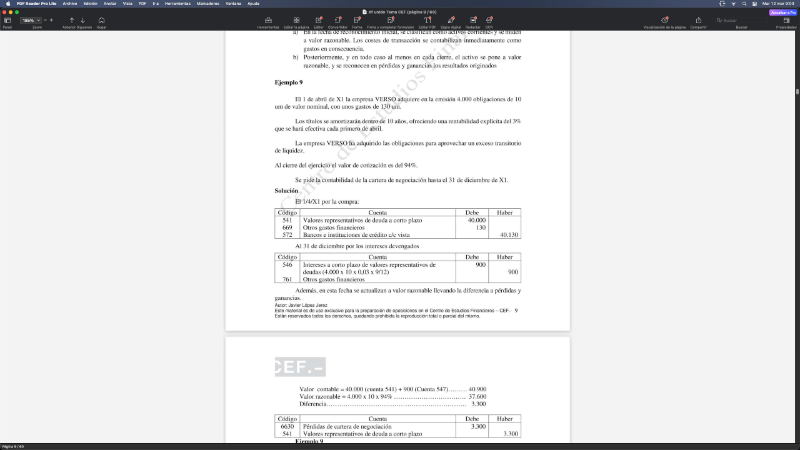Screen dimensions: 800x450
Task: Click the Hogar home icon
Action: click(x=101, y=20)
